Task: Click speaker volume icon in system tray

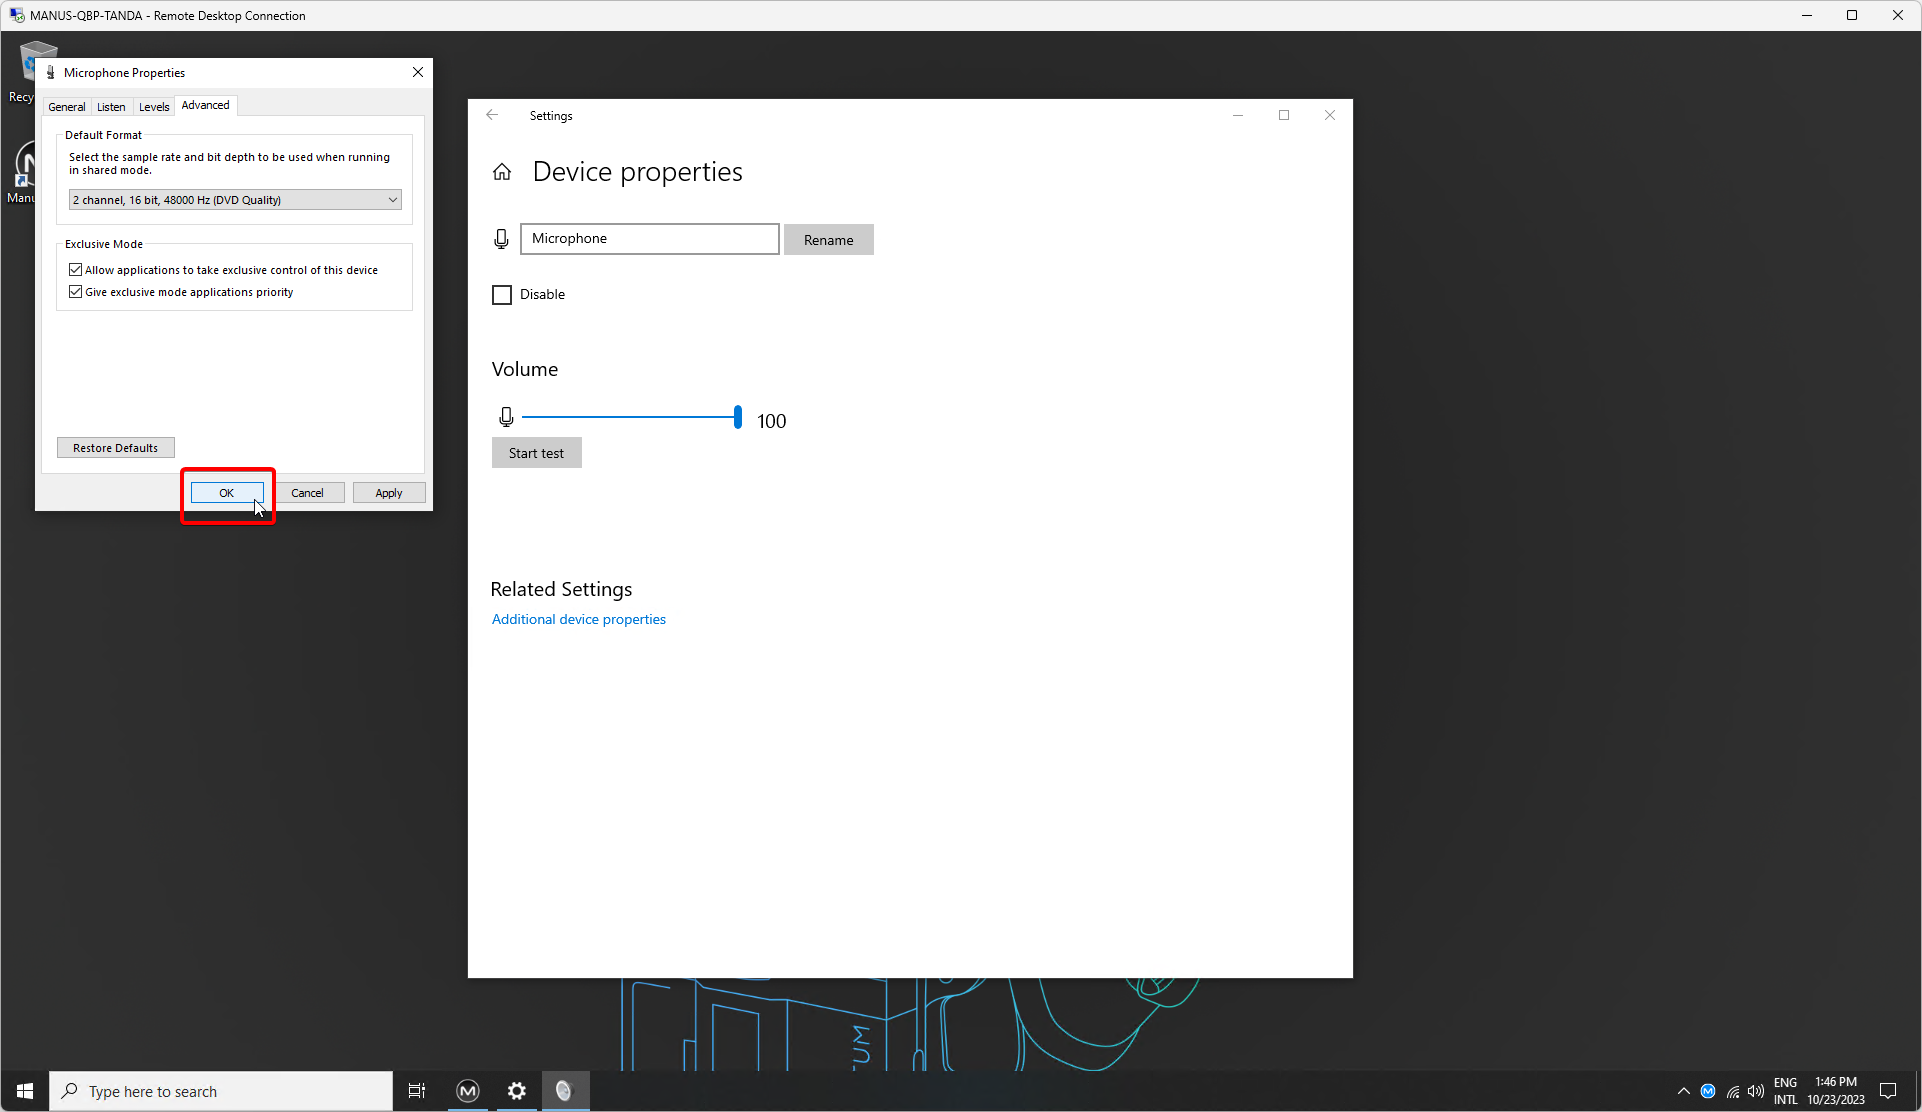Action: (x=1756, y=1091)
